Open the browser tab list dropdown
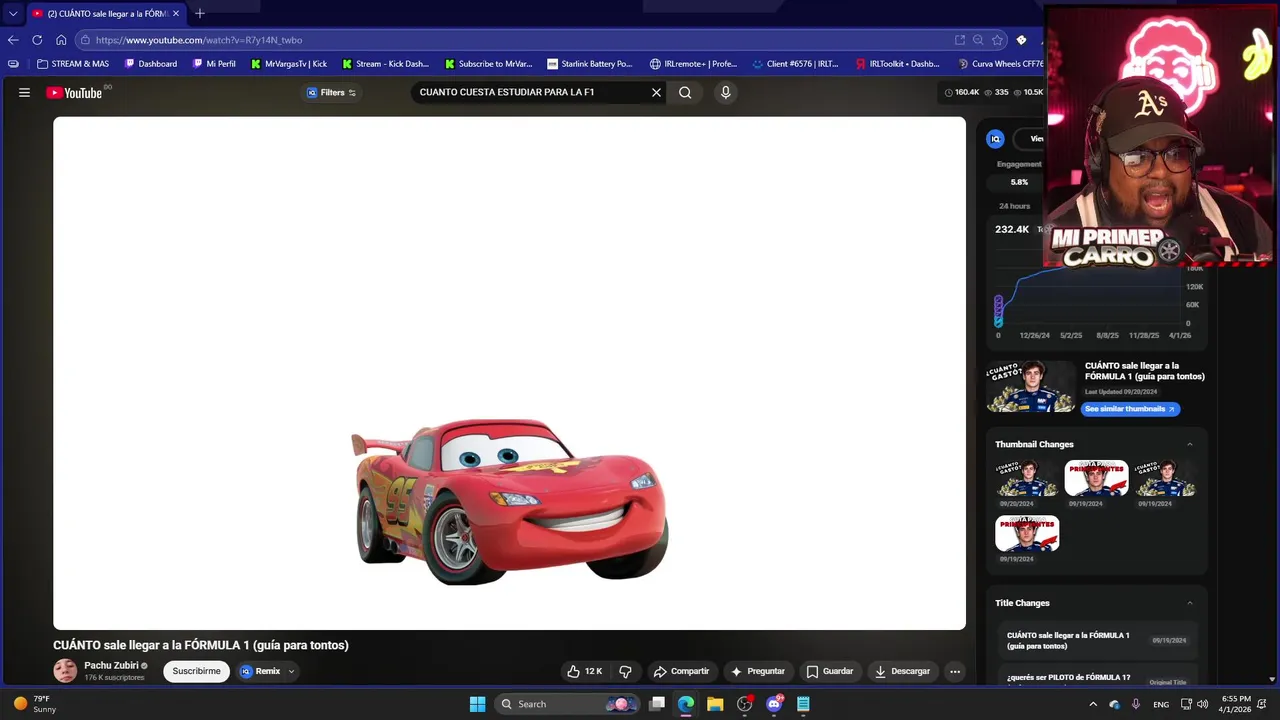The width and height of the screenshot is (1280, 720). coord(13,14)
